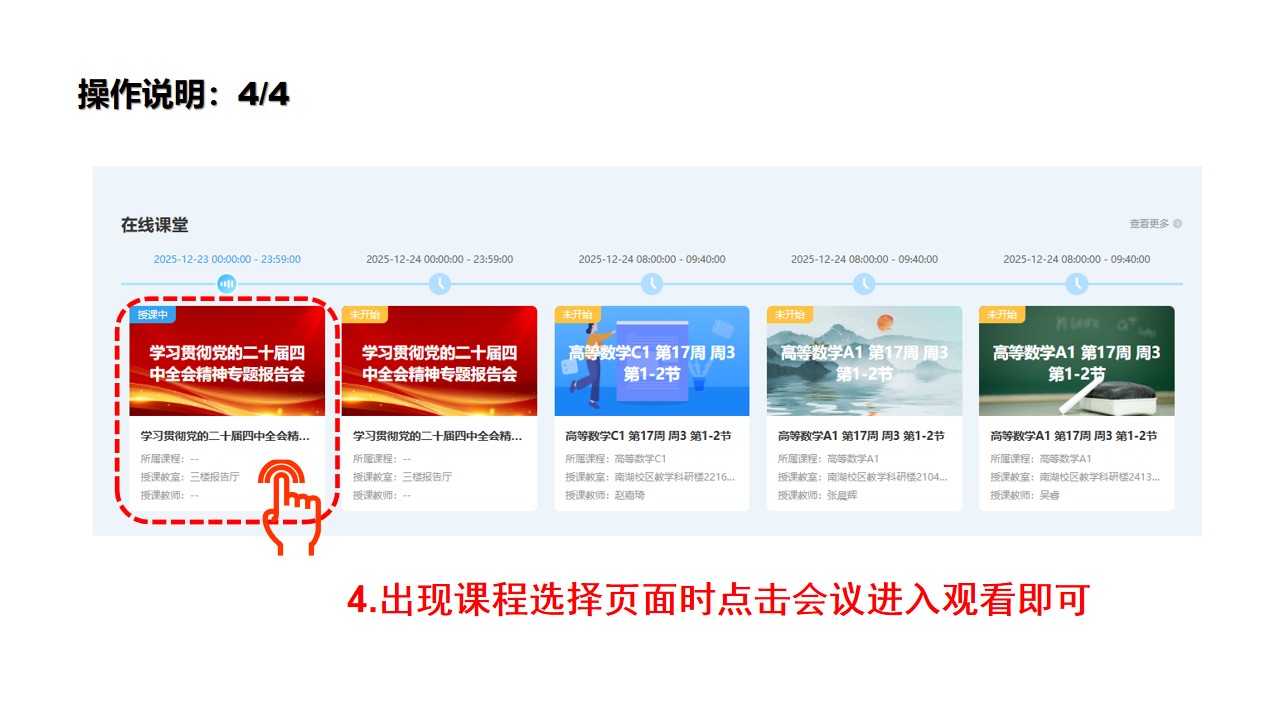Click the course title above teacher 赵嘉琦

pyautogui.click(x=648, y=436)
